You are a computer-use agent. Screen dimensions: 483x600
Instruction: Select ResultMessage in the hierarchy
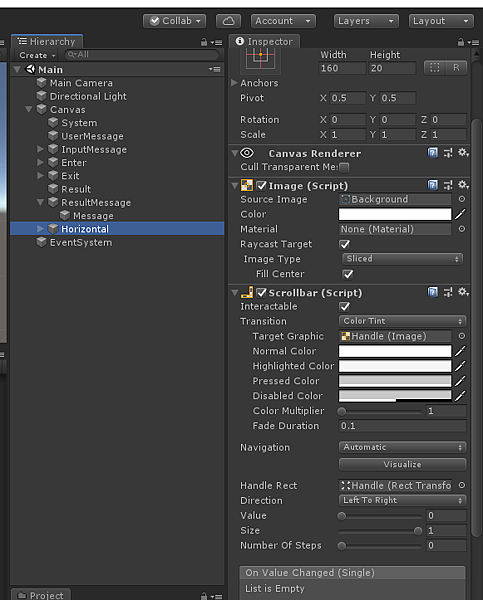point(96,202)
